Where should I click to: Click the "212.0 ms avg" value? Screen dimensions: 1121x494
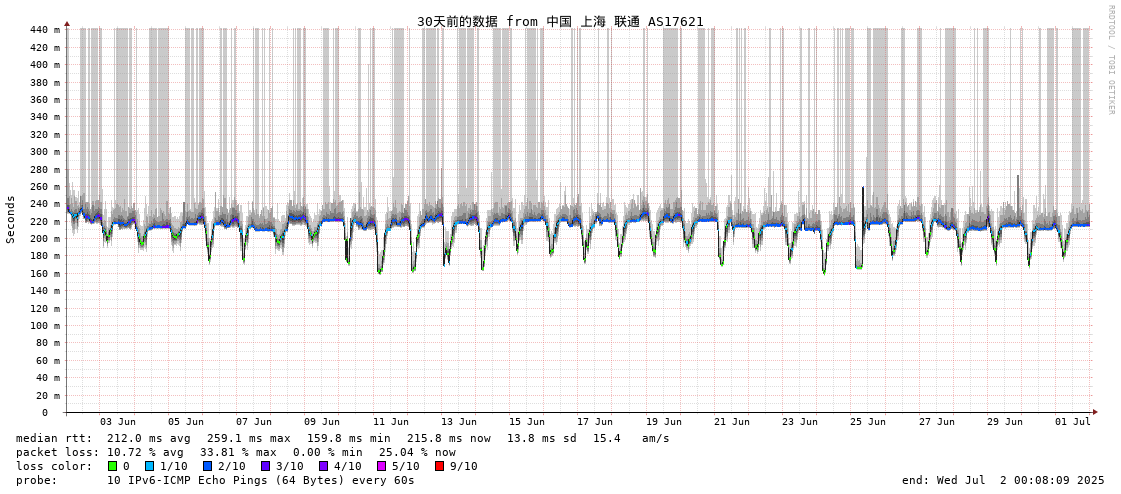(149, 438)
